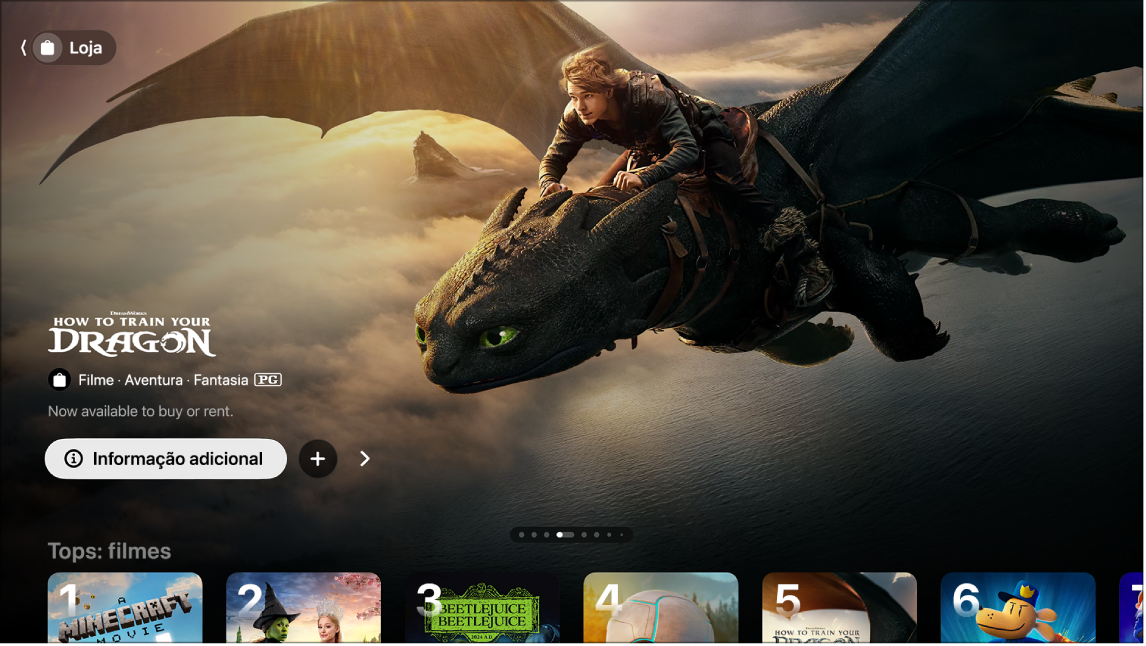The width and height of the screenshot is (1146, 646).
Task: Click the PG rating badge
Action: point(268,380)
